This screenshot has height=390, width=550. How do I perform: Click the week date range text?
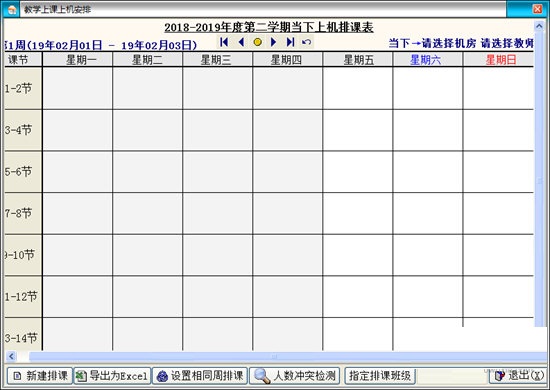(x=101, y=45)
